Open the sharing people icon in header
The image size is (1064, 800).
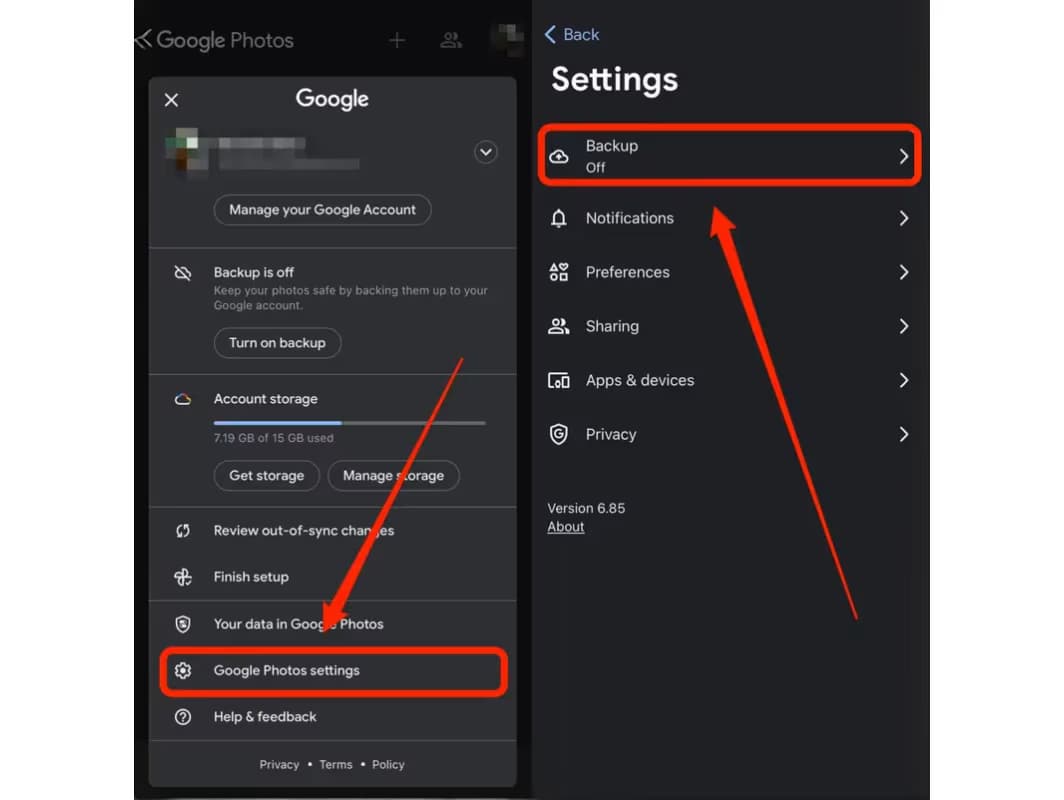451,40
